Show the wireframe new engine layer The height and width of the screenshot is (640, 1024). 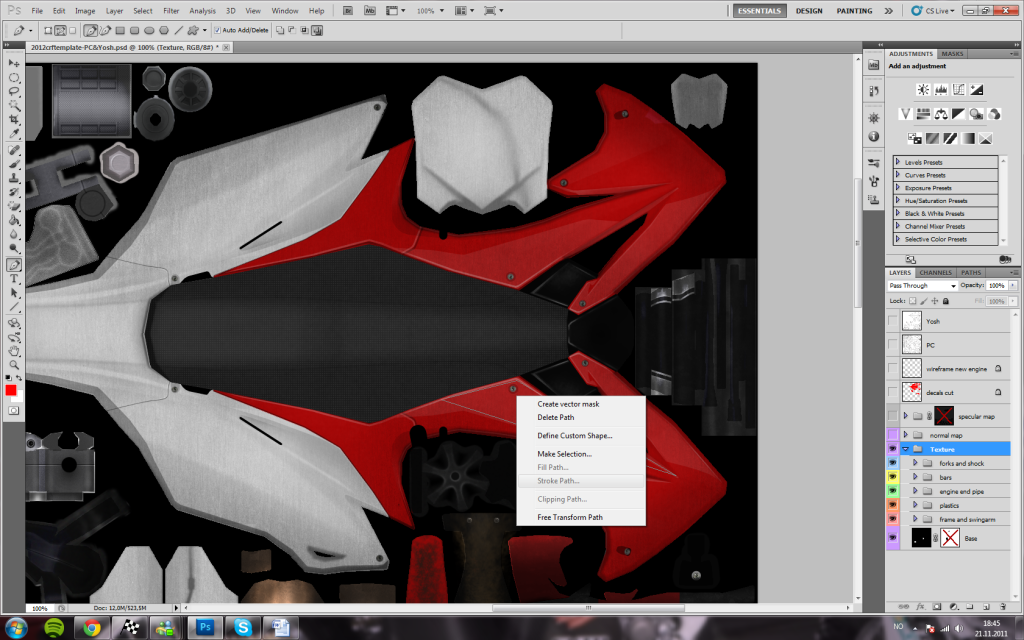(x=893, y=369)
